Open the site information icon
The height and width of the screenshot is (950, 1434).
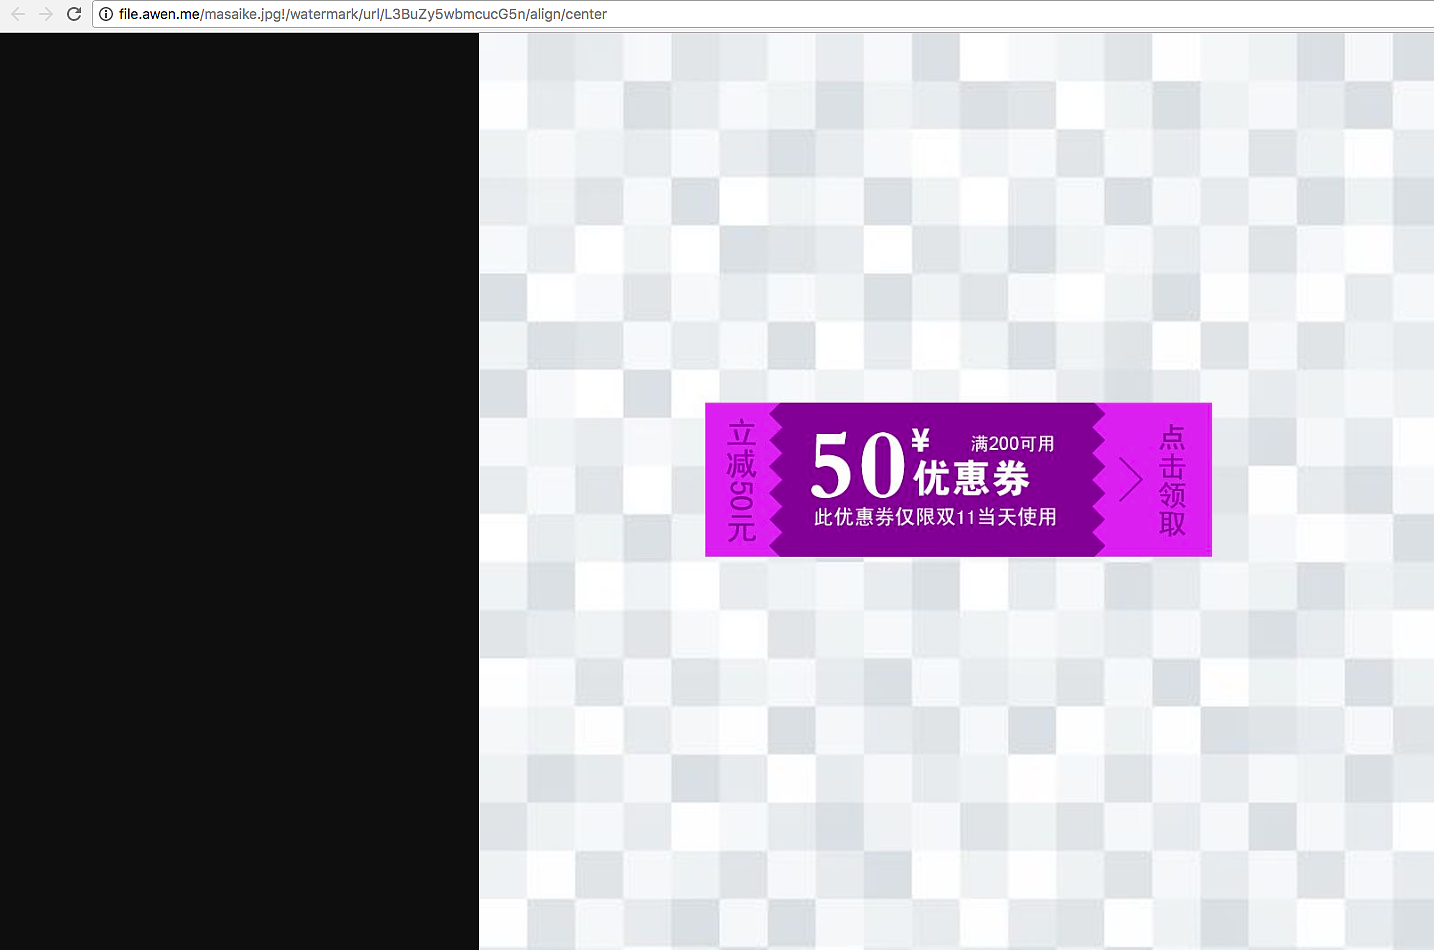(106, 14)
